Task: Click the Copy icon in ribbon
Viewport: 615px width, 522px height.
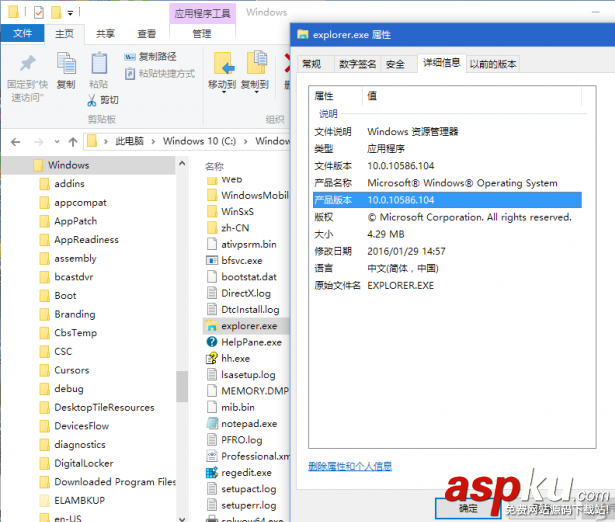Action: [x=66, y=63]
